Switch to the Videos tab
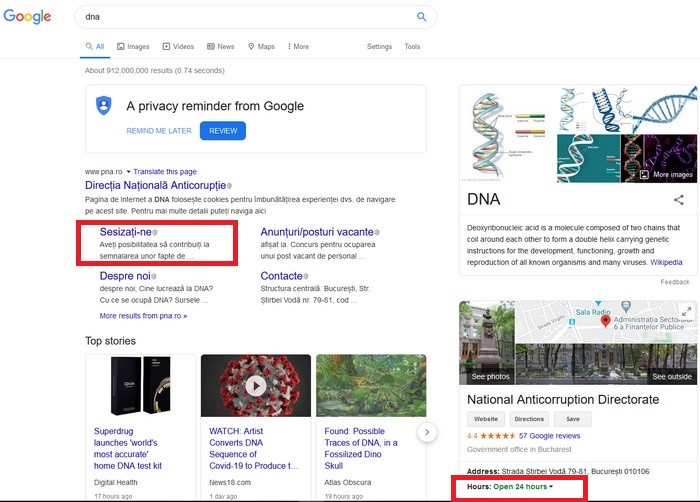 point(178,46)
